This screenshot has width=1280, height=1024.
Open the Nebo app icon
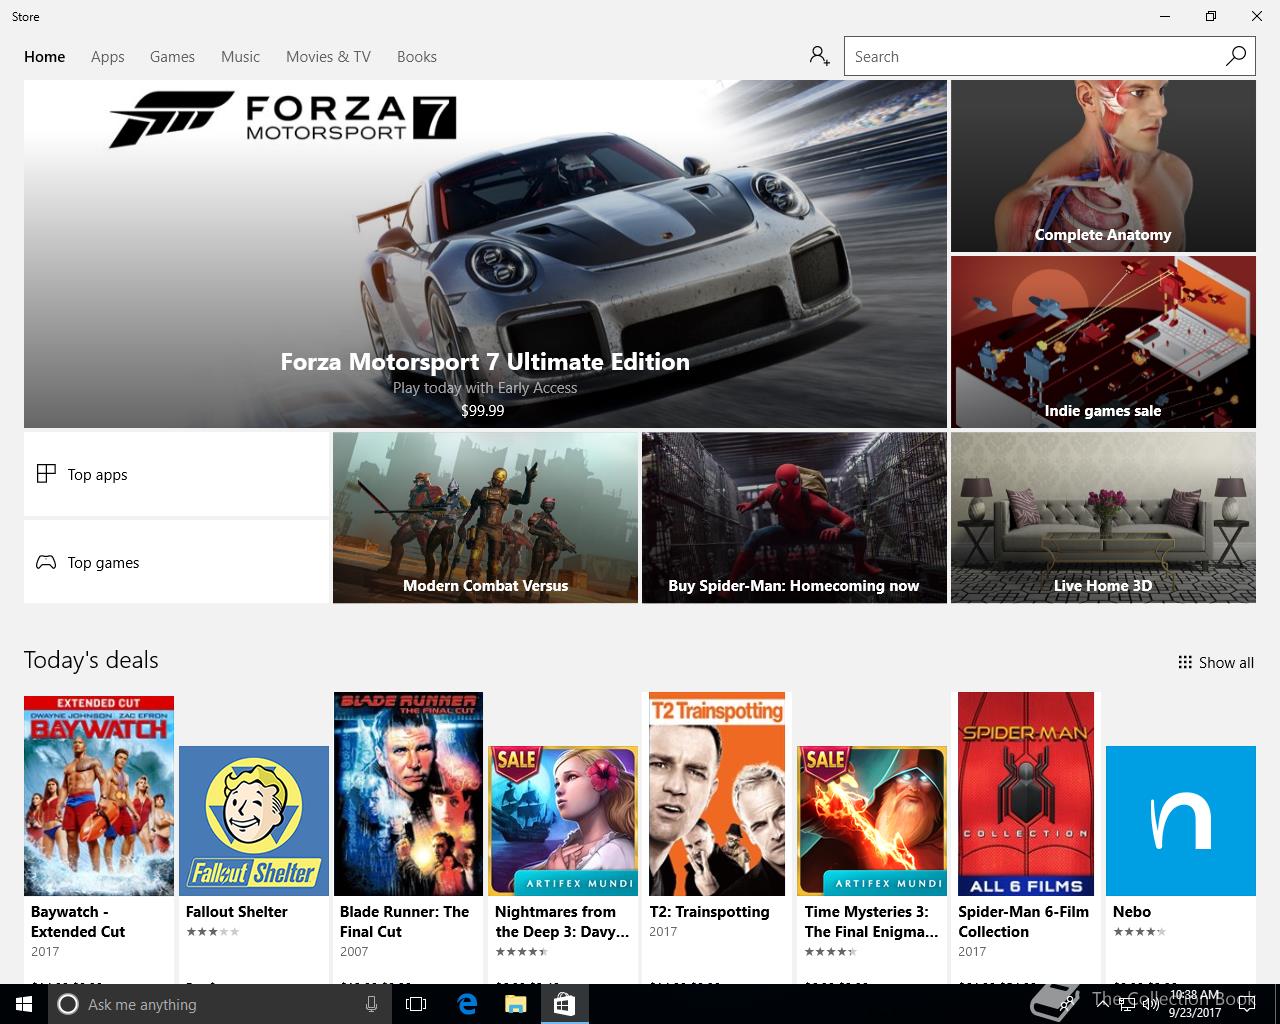click(1181, 821)
